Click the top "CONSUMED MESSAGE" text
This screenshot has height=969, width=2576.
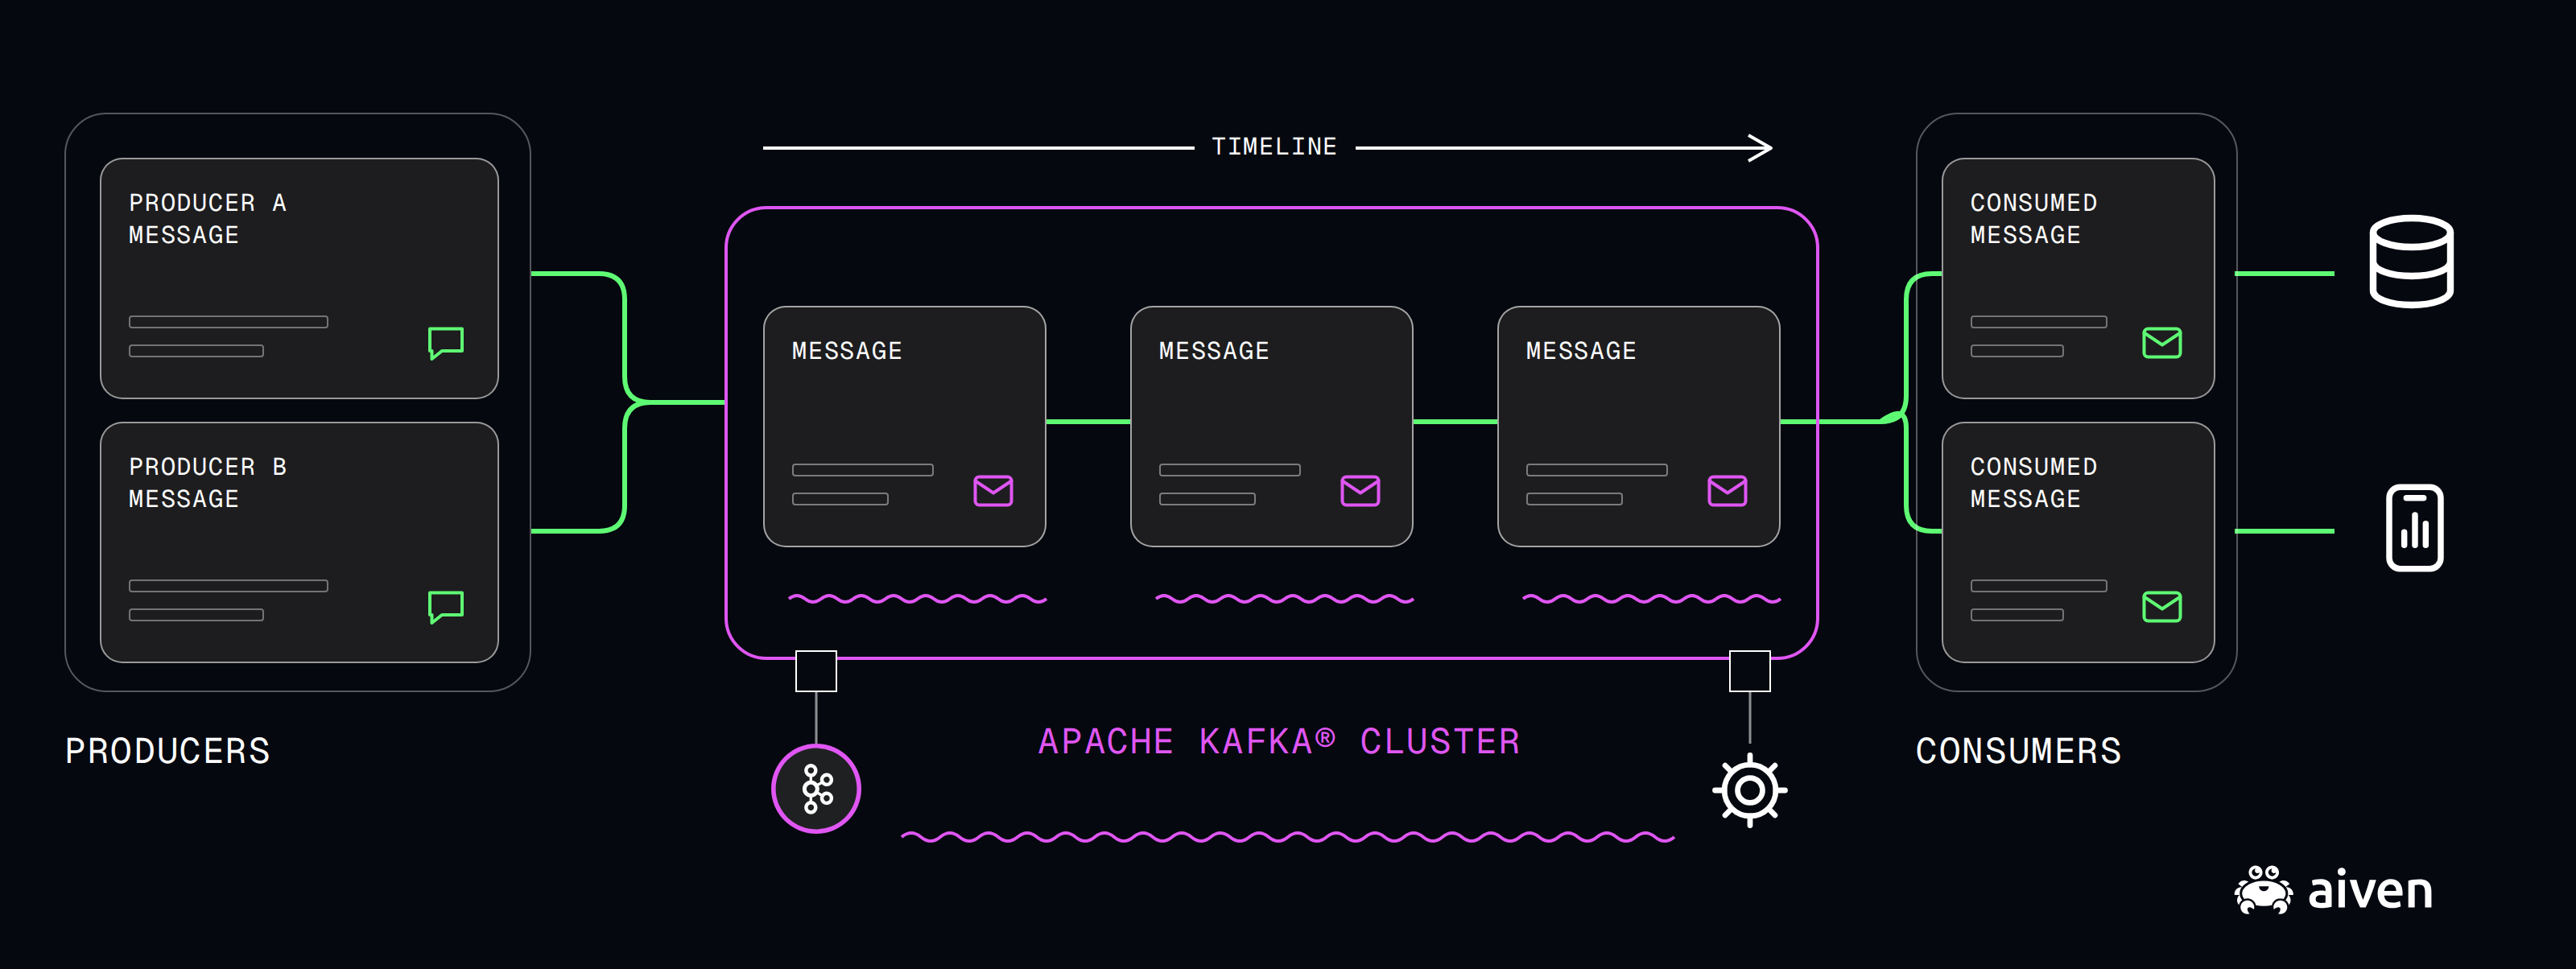coord(2034,219)
